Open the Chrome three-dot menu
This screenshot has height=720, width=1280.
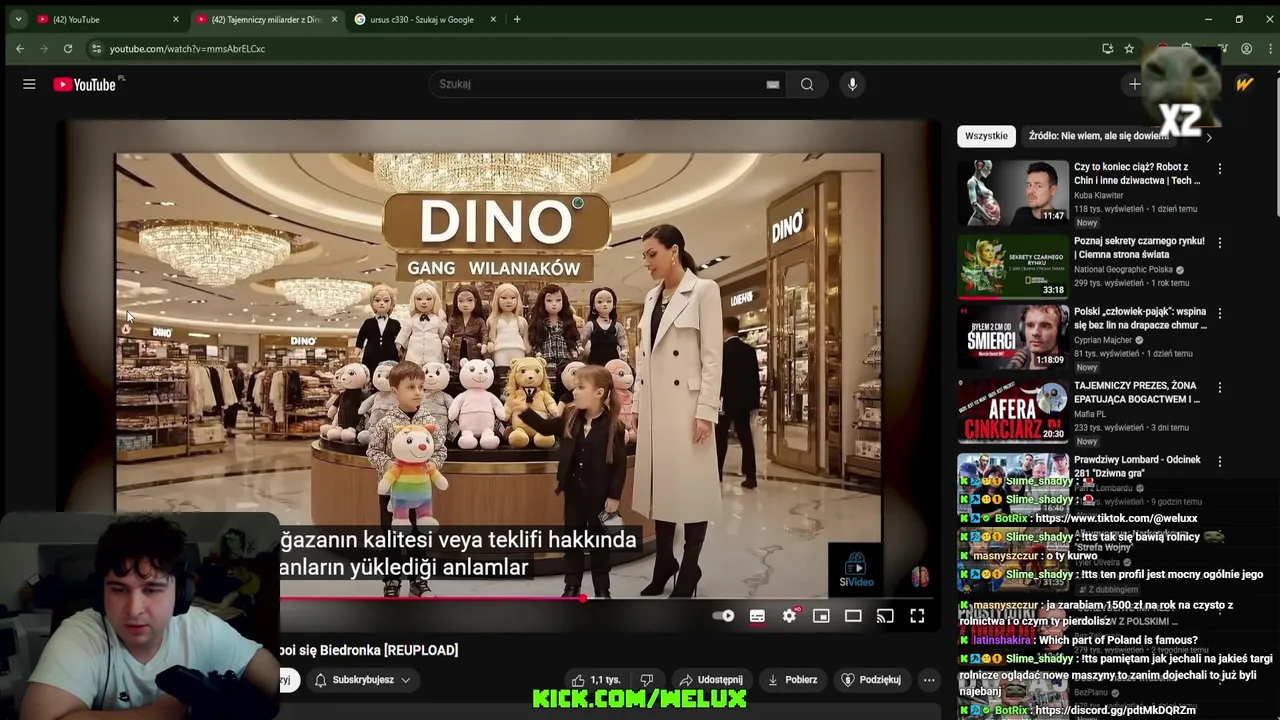pyautogui.click(x=1268, y=48)
